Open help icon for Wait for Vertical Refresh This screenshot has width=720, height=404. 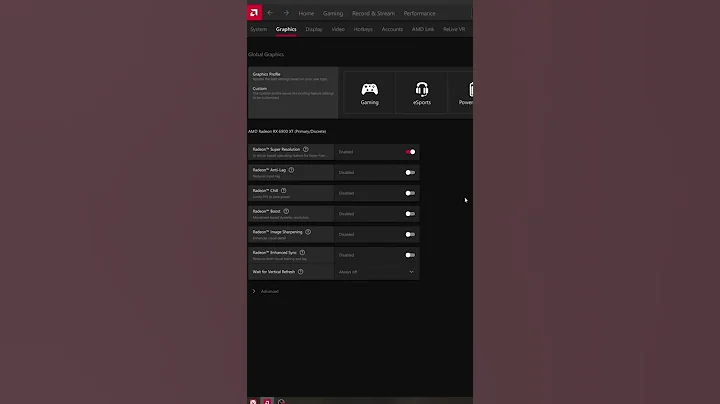point(300,272)
